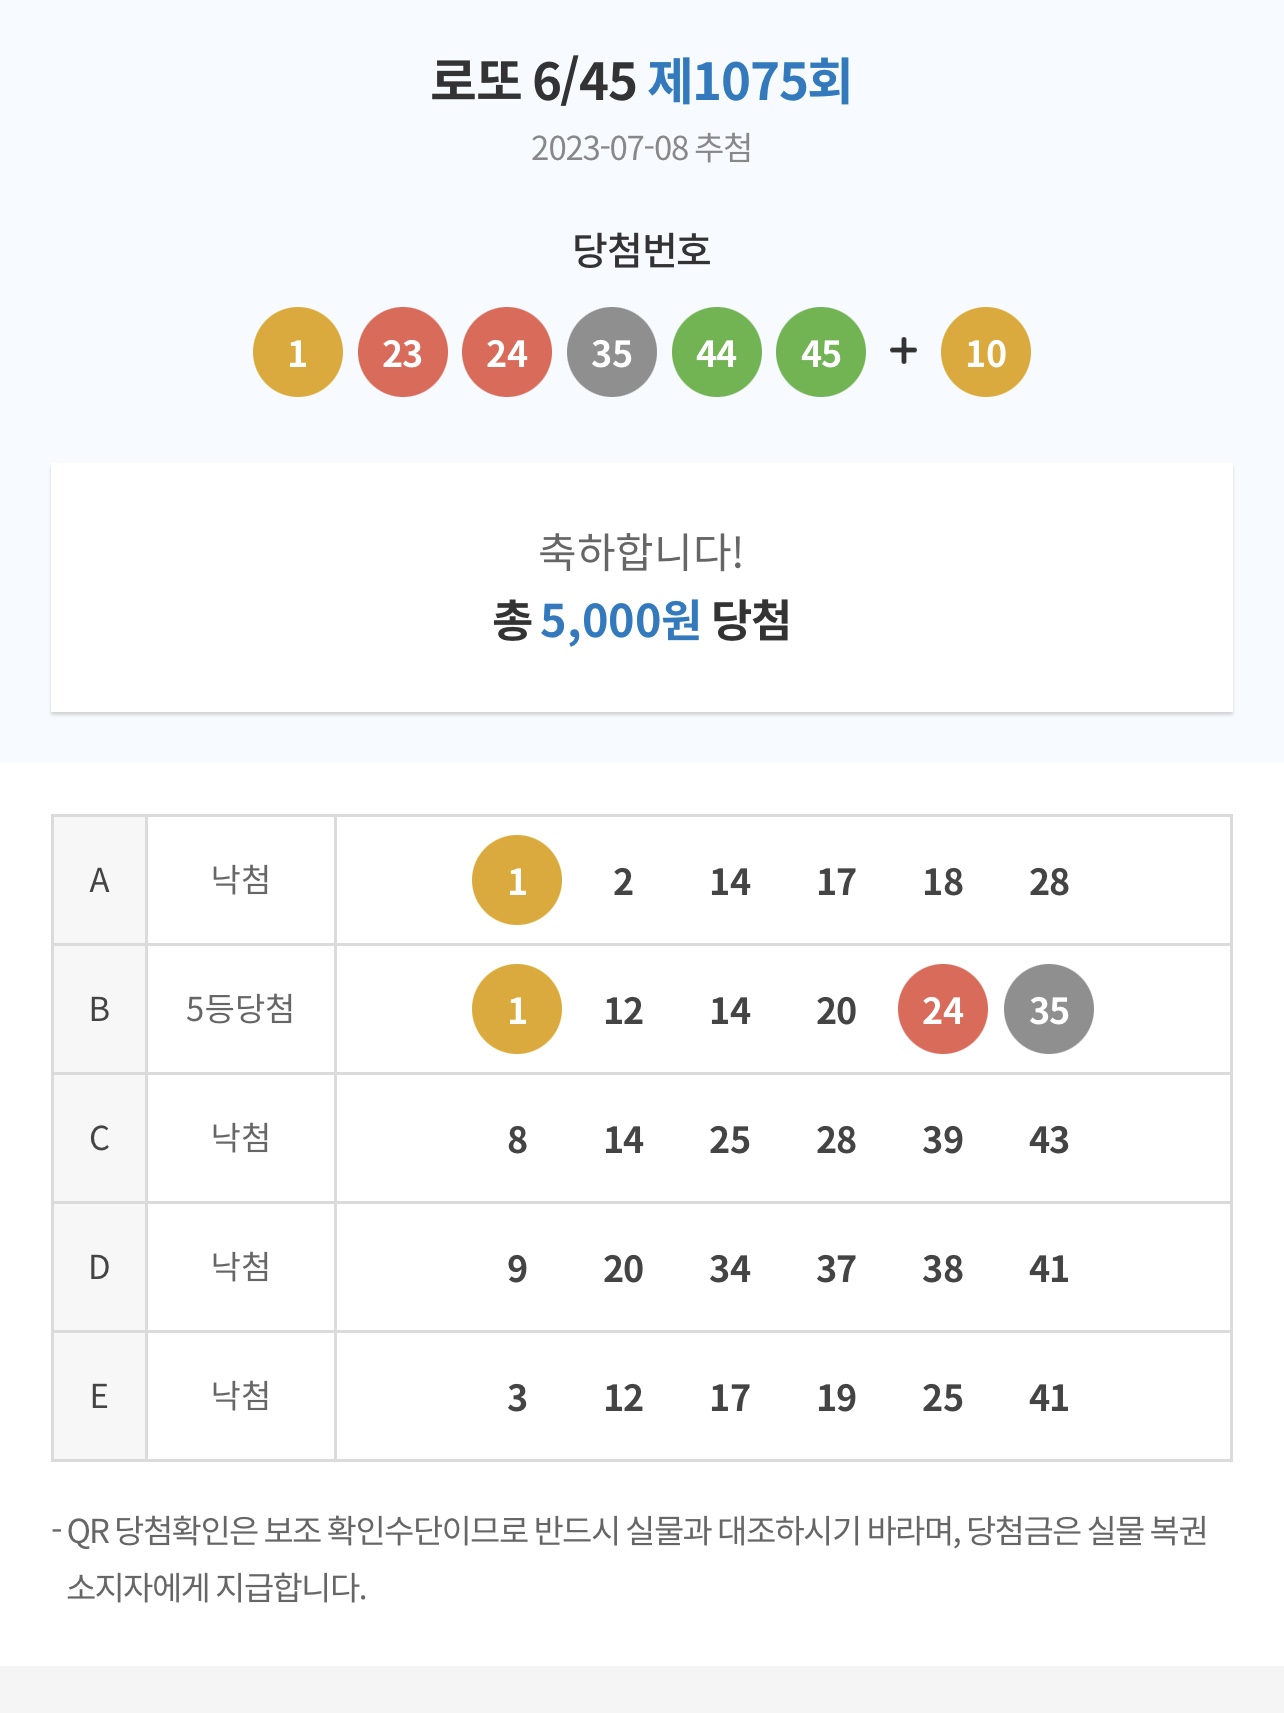Screen dimensions: 1284x1713
Task: Click matched red ball 24 in row B
Action: (943, 1009)
